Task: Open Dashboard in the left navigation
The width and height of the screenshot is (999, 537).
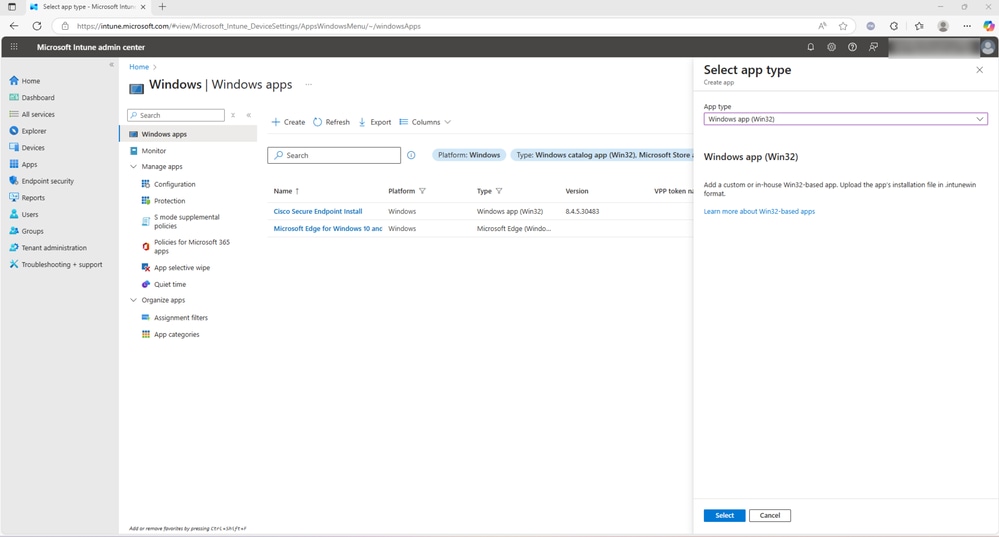Action: pos(32,97)
